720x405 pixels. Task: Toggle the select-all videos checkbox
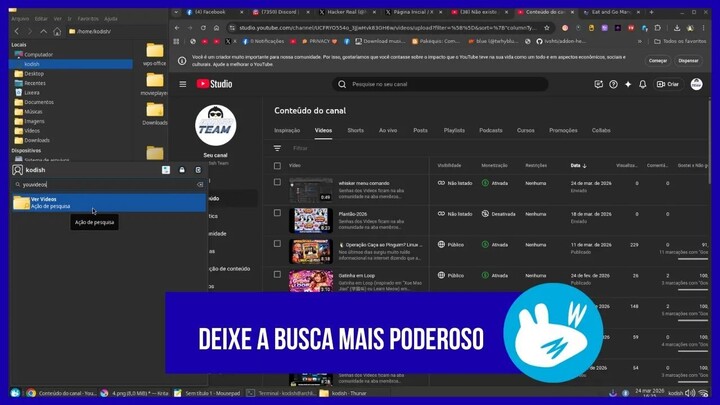277,166
